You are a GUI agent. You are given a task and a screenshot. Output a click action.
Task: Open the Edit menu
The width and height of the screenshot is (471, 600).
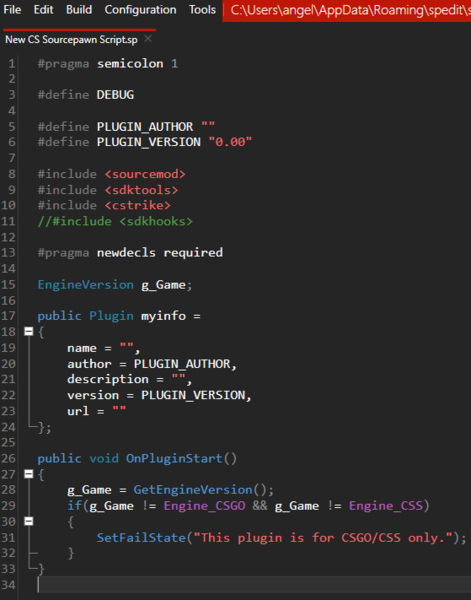pyautogui.click(x=43, y=10)
